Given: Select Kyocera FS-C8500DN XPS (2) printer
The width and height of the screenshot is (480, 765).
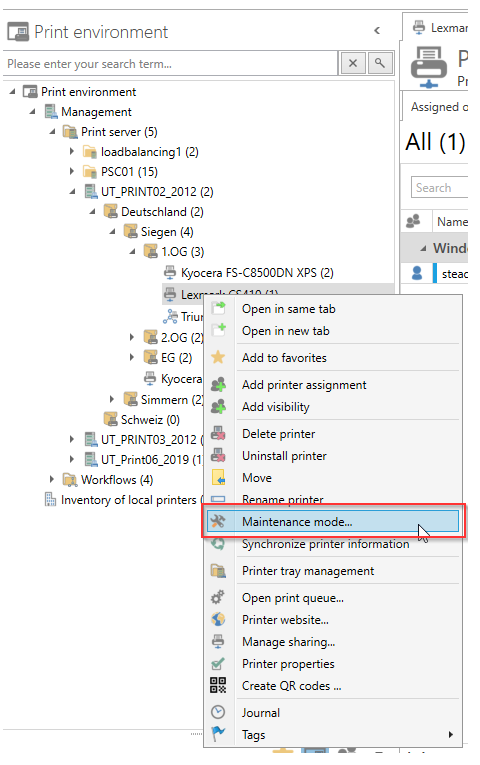Looking at the screenshot, I should pyautogui.click(x=257, y=273).
